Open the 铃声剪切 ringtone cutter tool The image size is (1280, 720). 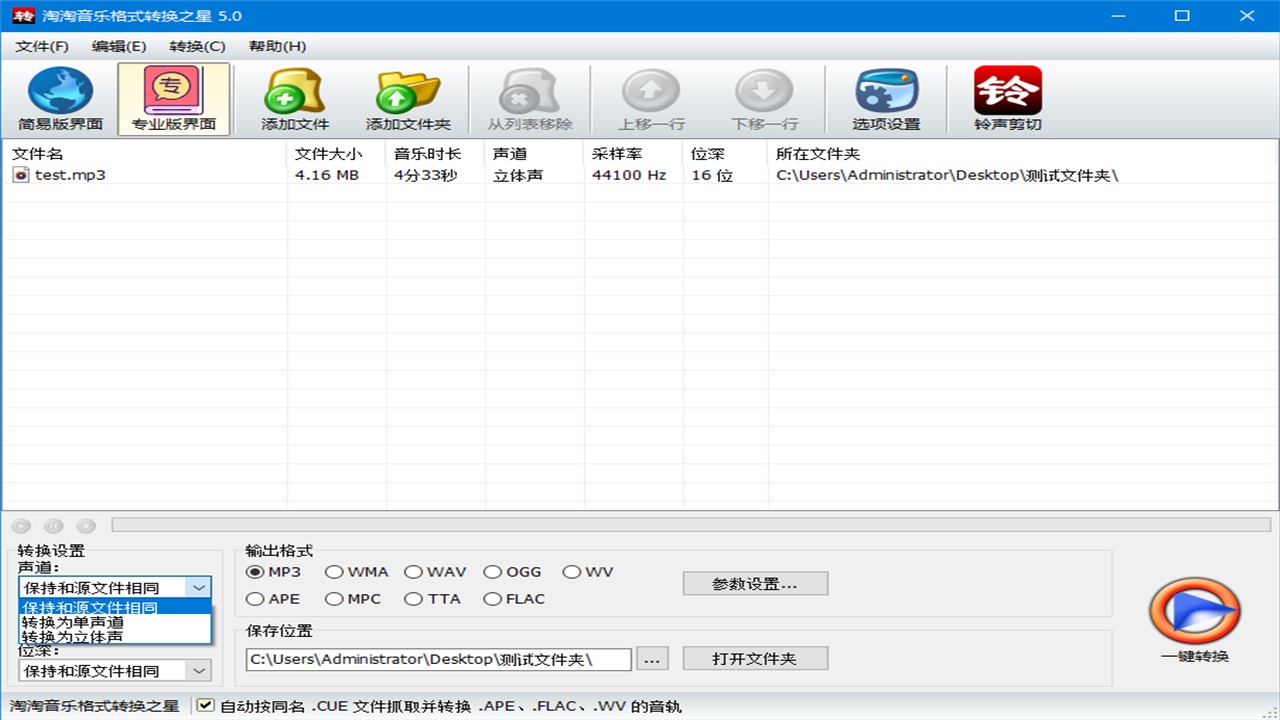(1008, 99)
